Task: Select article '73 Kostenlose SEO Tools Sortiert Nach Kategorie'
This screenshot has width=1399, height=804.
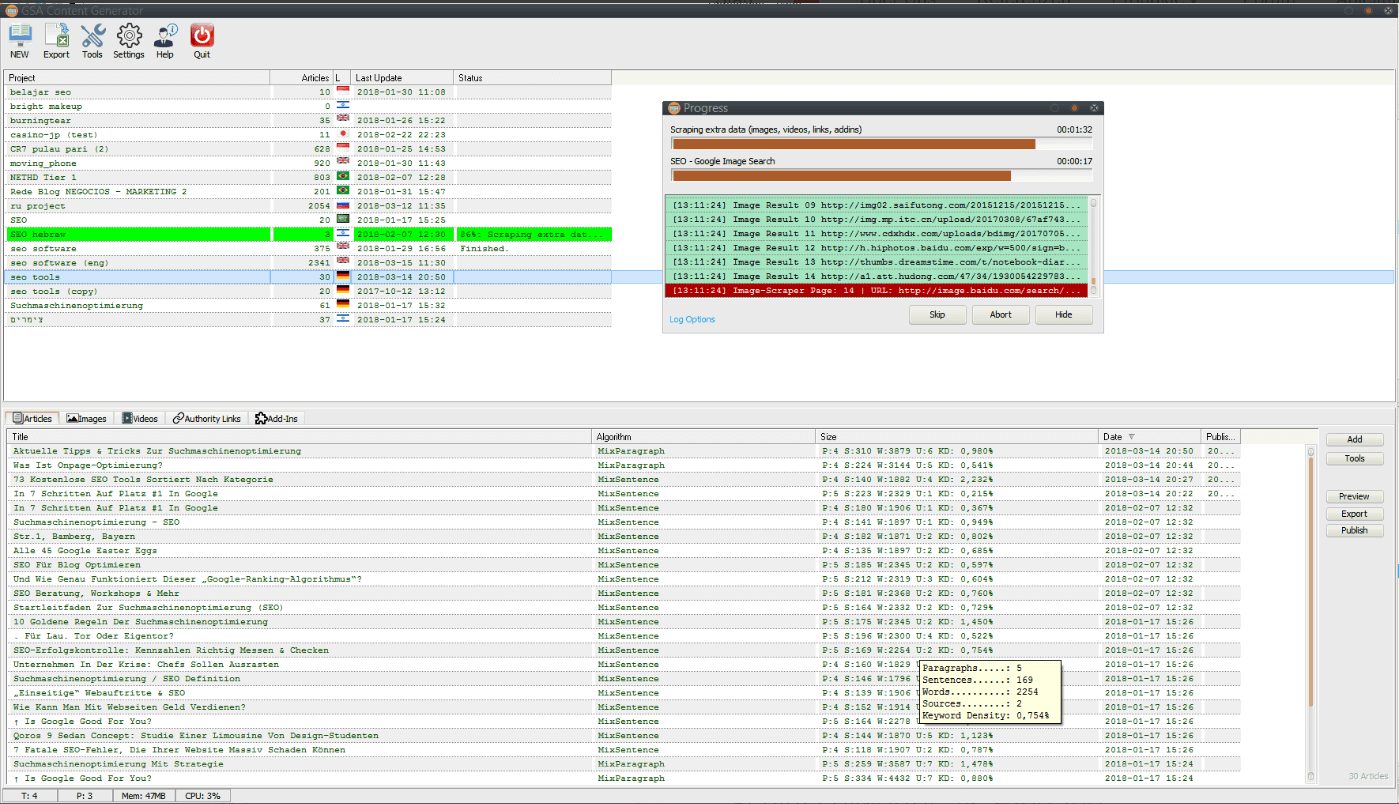Action: pyautogui.click(x=624, y=479)
